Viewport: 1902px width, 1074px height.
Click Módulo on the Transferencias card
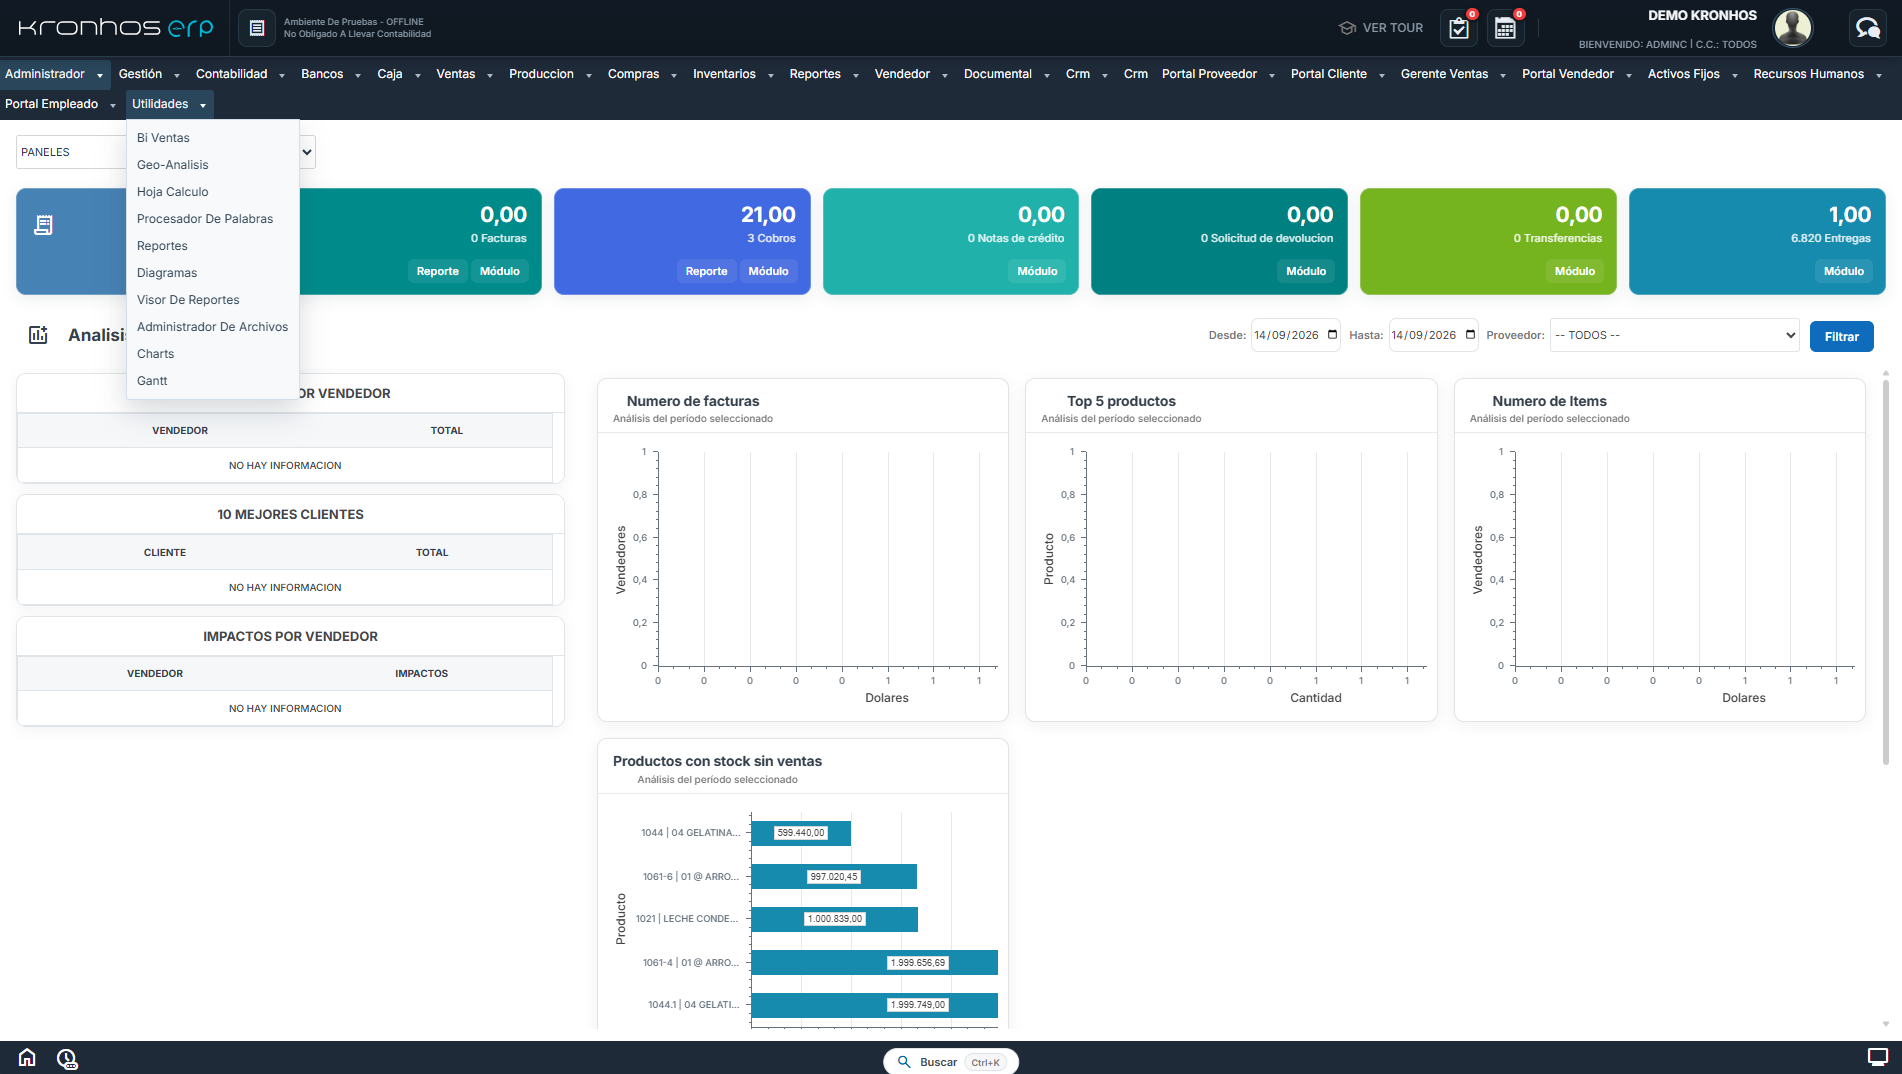point(1574,271)
